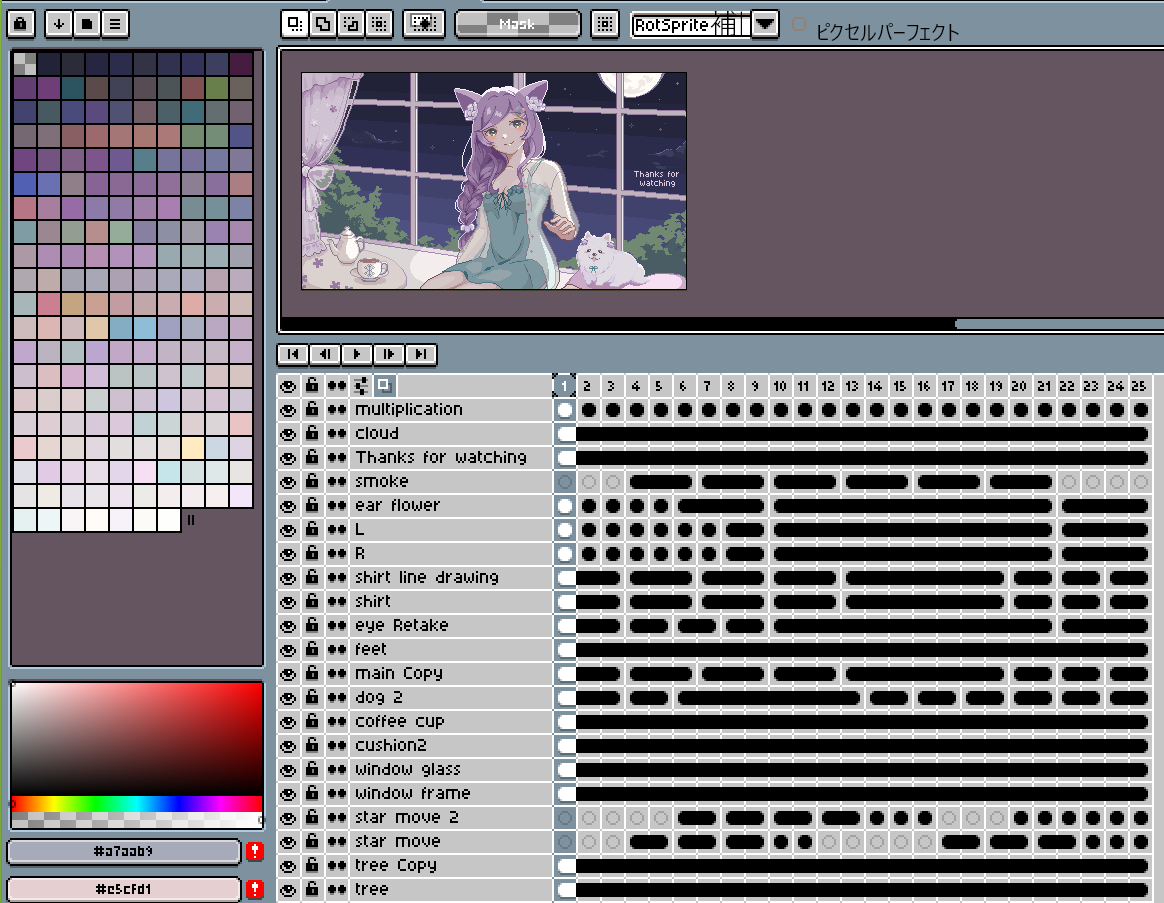
Task: Toggle opaque selection icon
Action: (x=424, y=24)
